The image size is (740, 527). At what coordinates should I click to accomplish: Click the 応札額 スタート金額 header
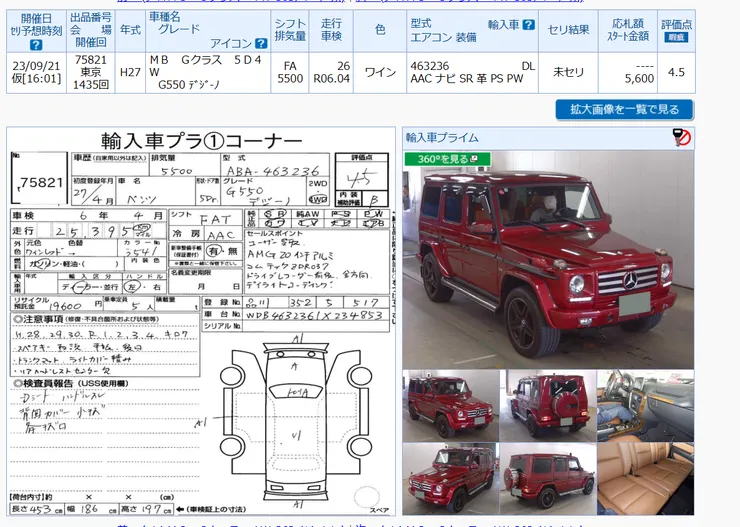[628, 31]
